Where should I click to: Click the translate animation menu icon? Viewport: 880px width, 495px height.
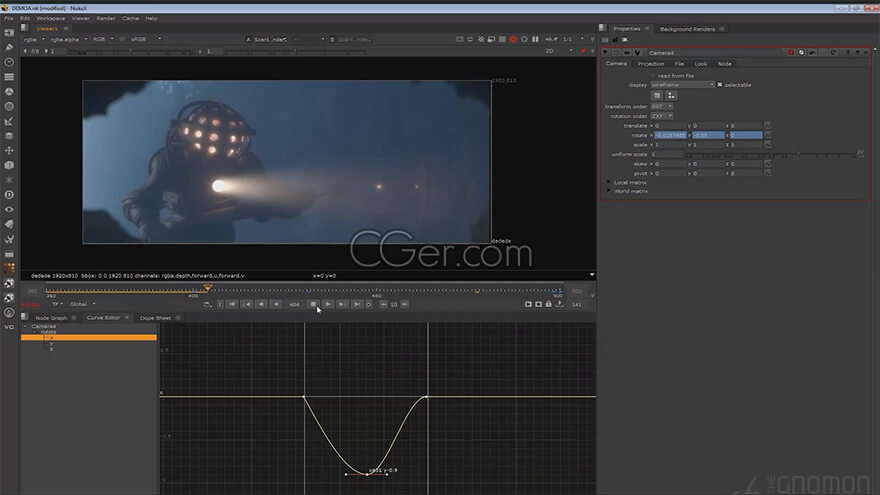pos(768,126)
